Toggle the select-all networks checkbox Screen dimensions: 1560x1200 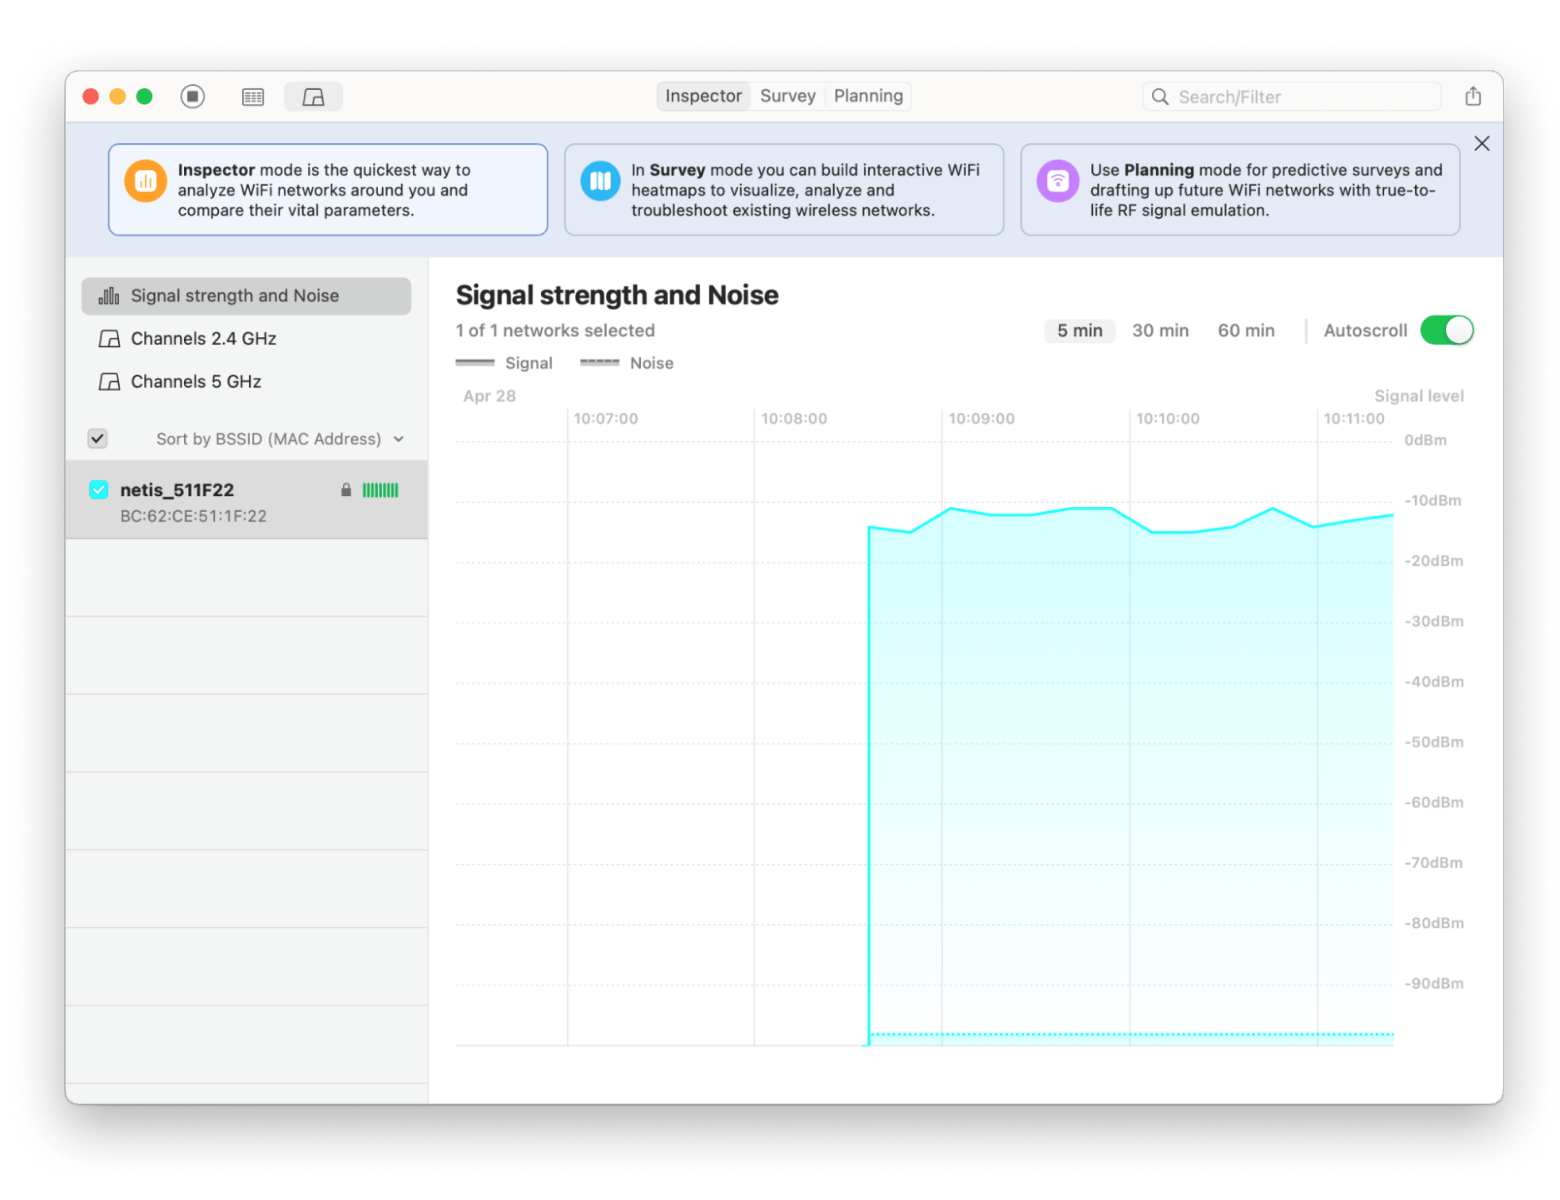point(98,439)
